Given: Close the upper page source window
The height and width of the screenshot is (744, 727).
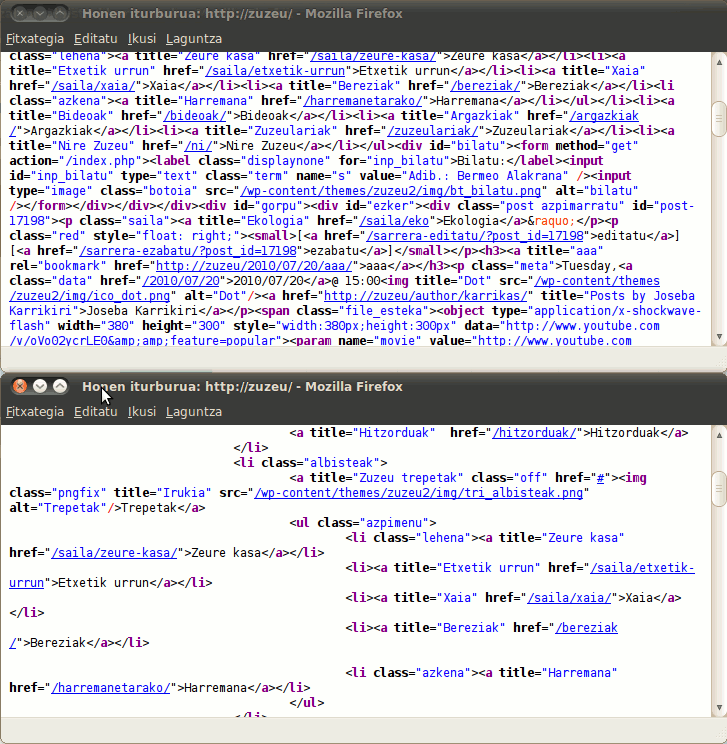Looking at the screenshot, I should point(18,14).
